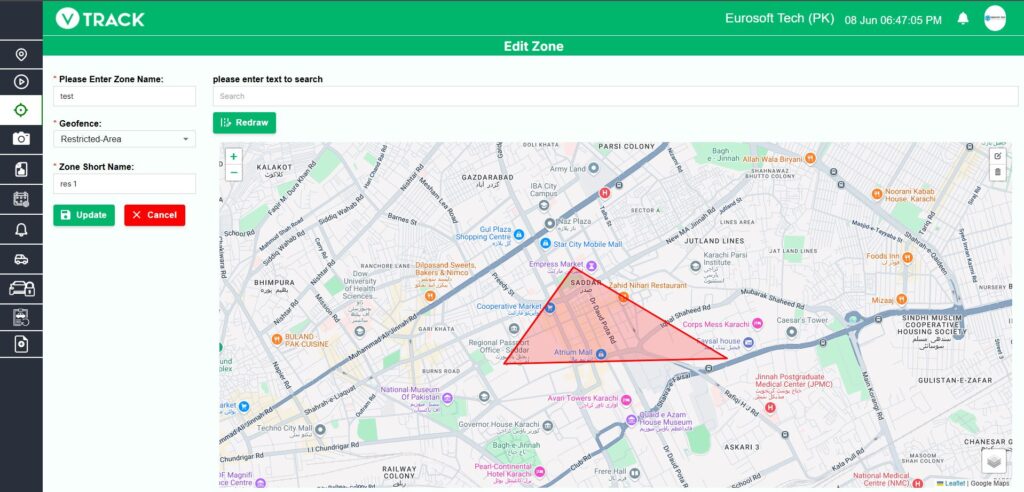This screenshot has width=1024, height=492.
Task: Open the locked car immobilizer icon
Action: (22, 287)
